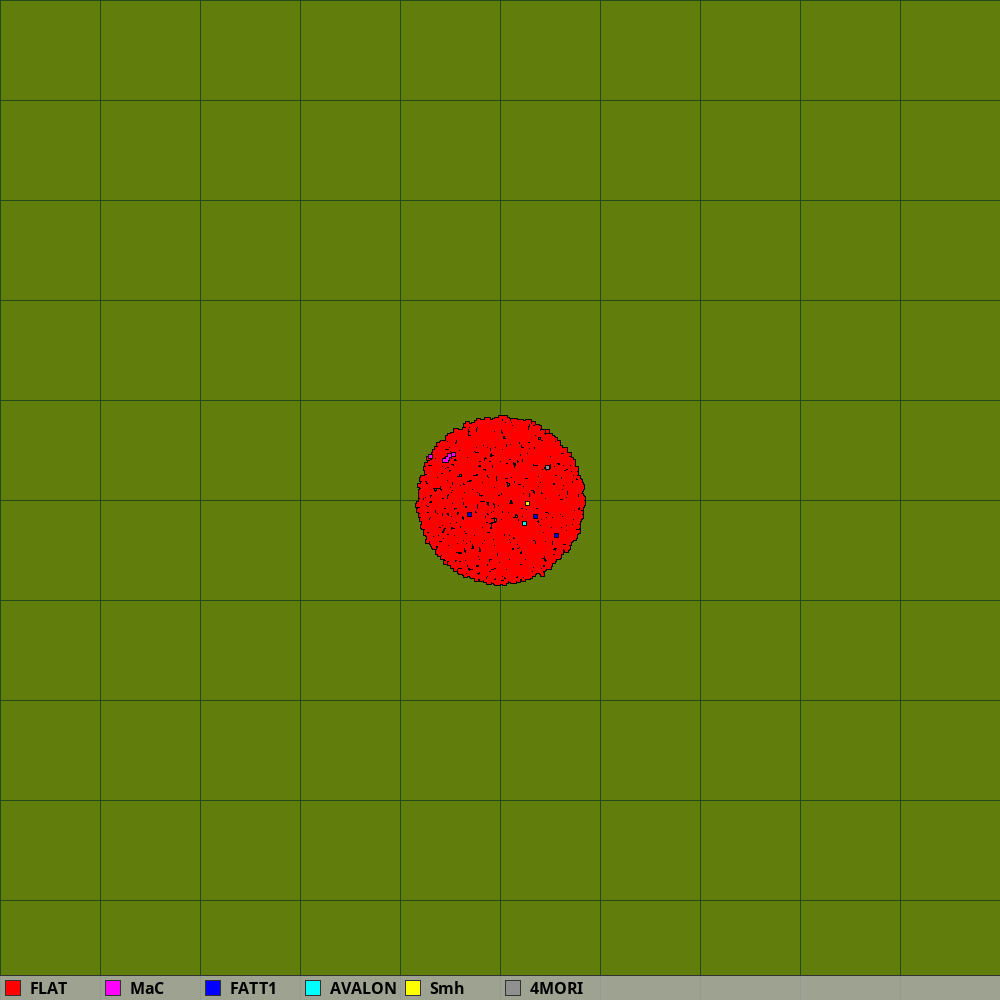
Task: Click the rightmost blue cell in the circle
Action: (x=556, y=535)
